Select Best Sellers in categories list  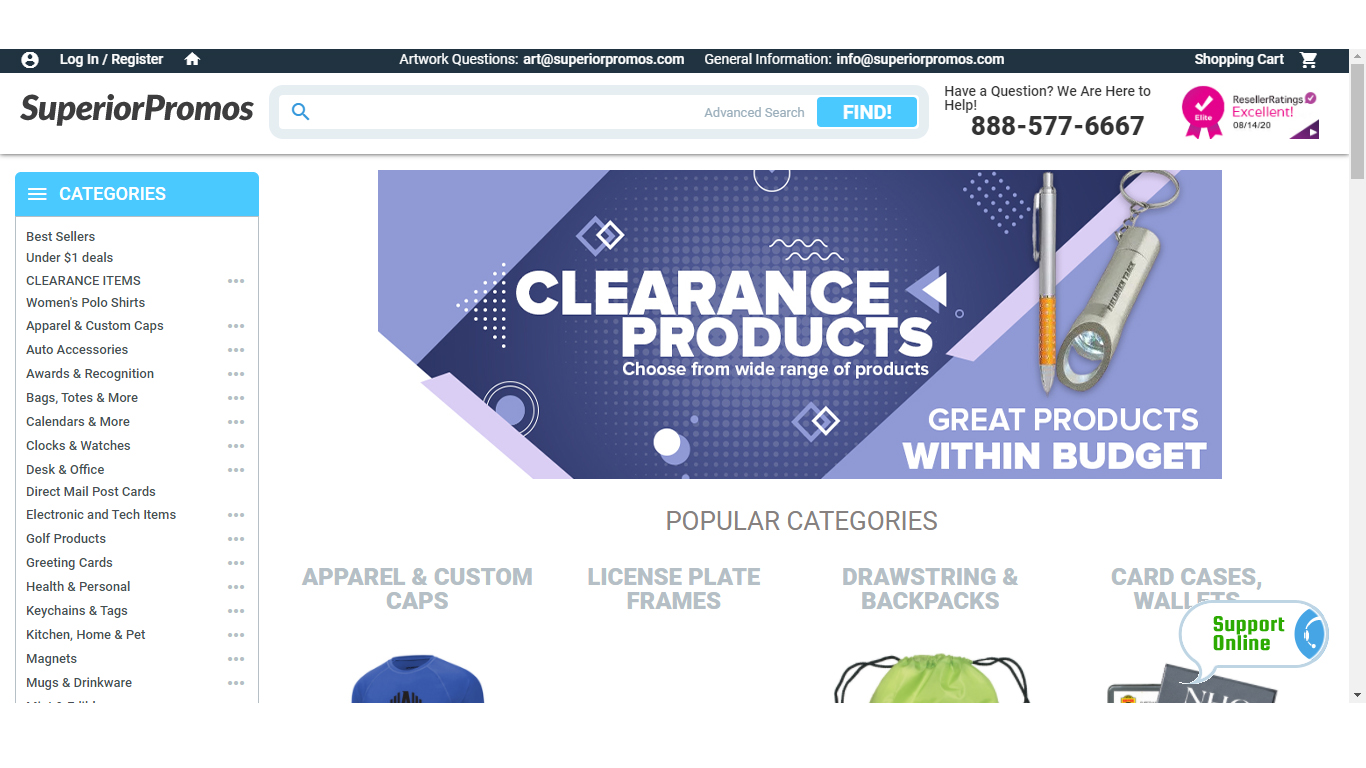pos(61,237)
